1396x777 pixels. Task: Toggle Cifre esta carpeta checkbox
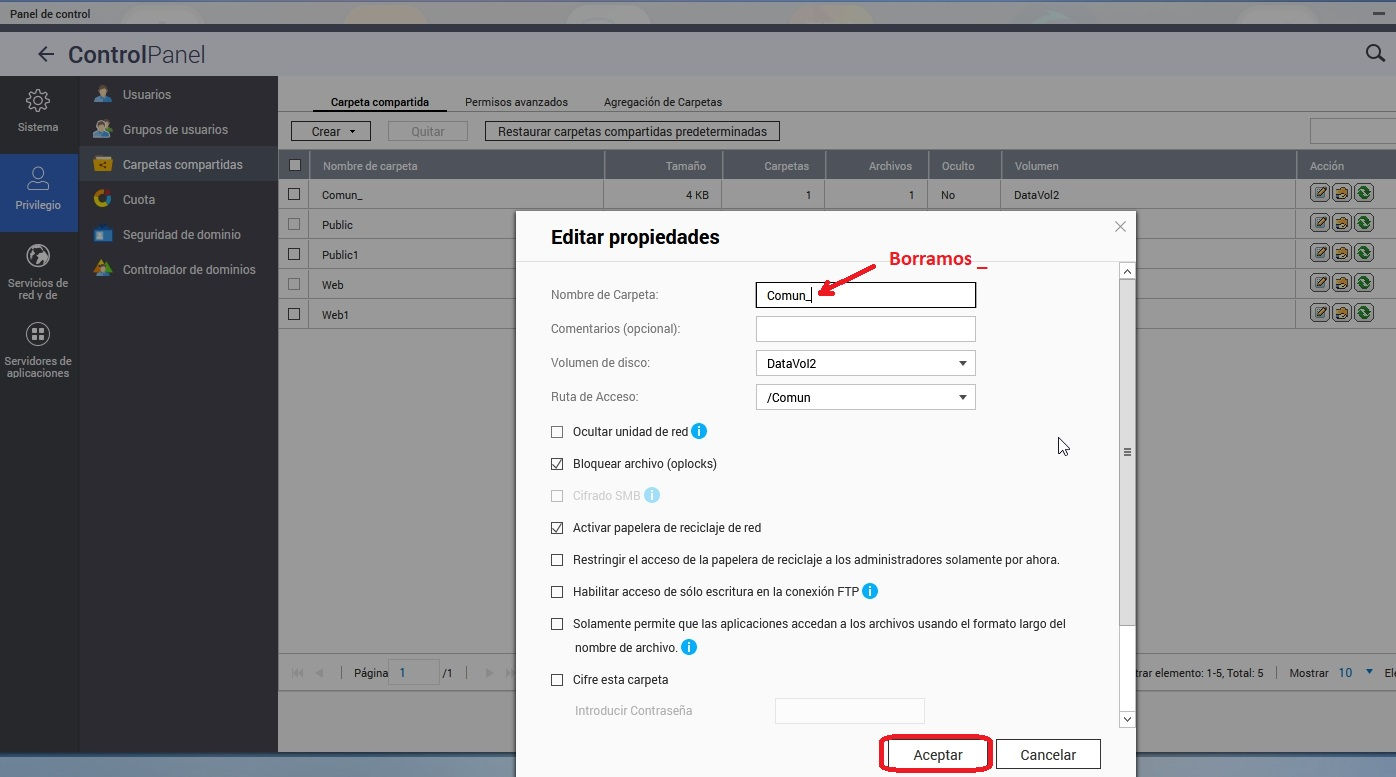(557, 680)
